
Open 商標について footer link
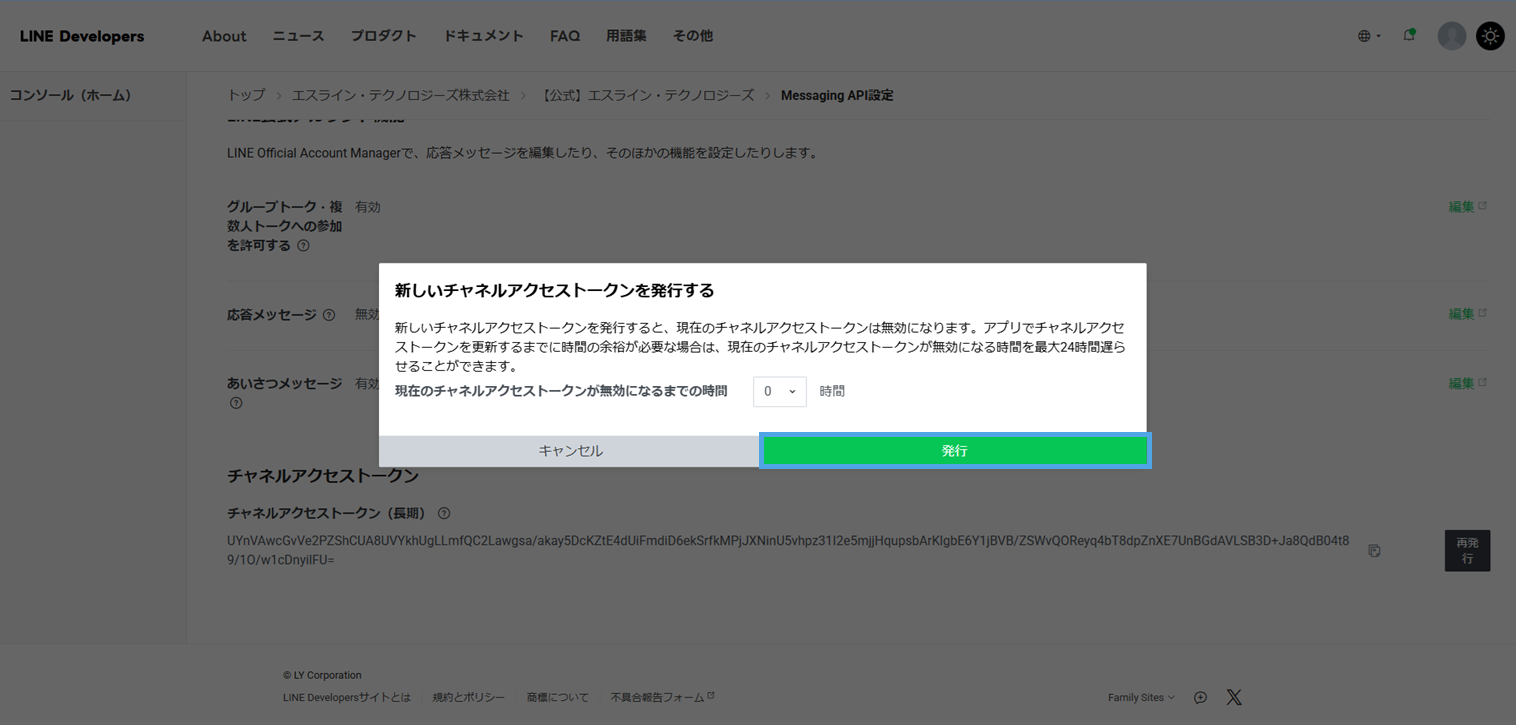[x=558, y=697]
